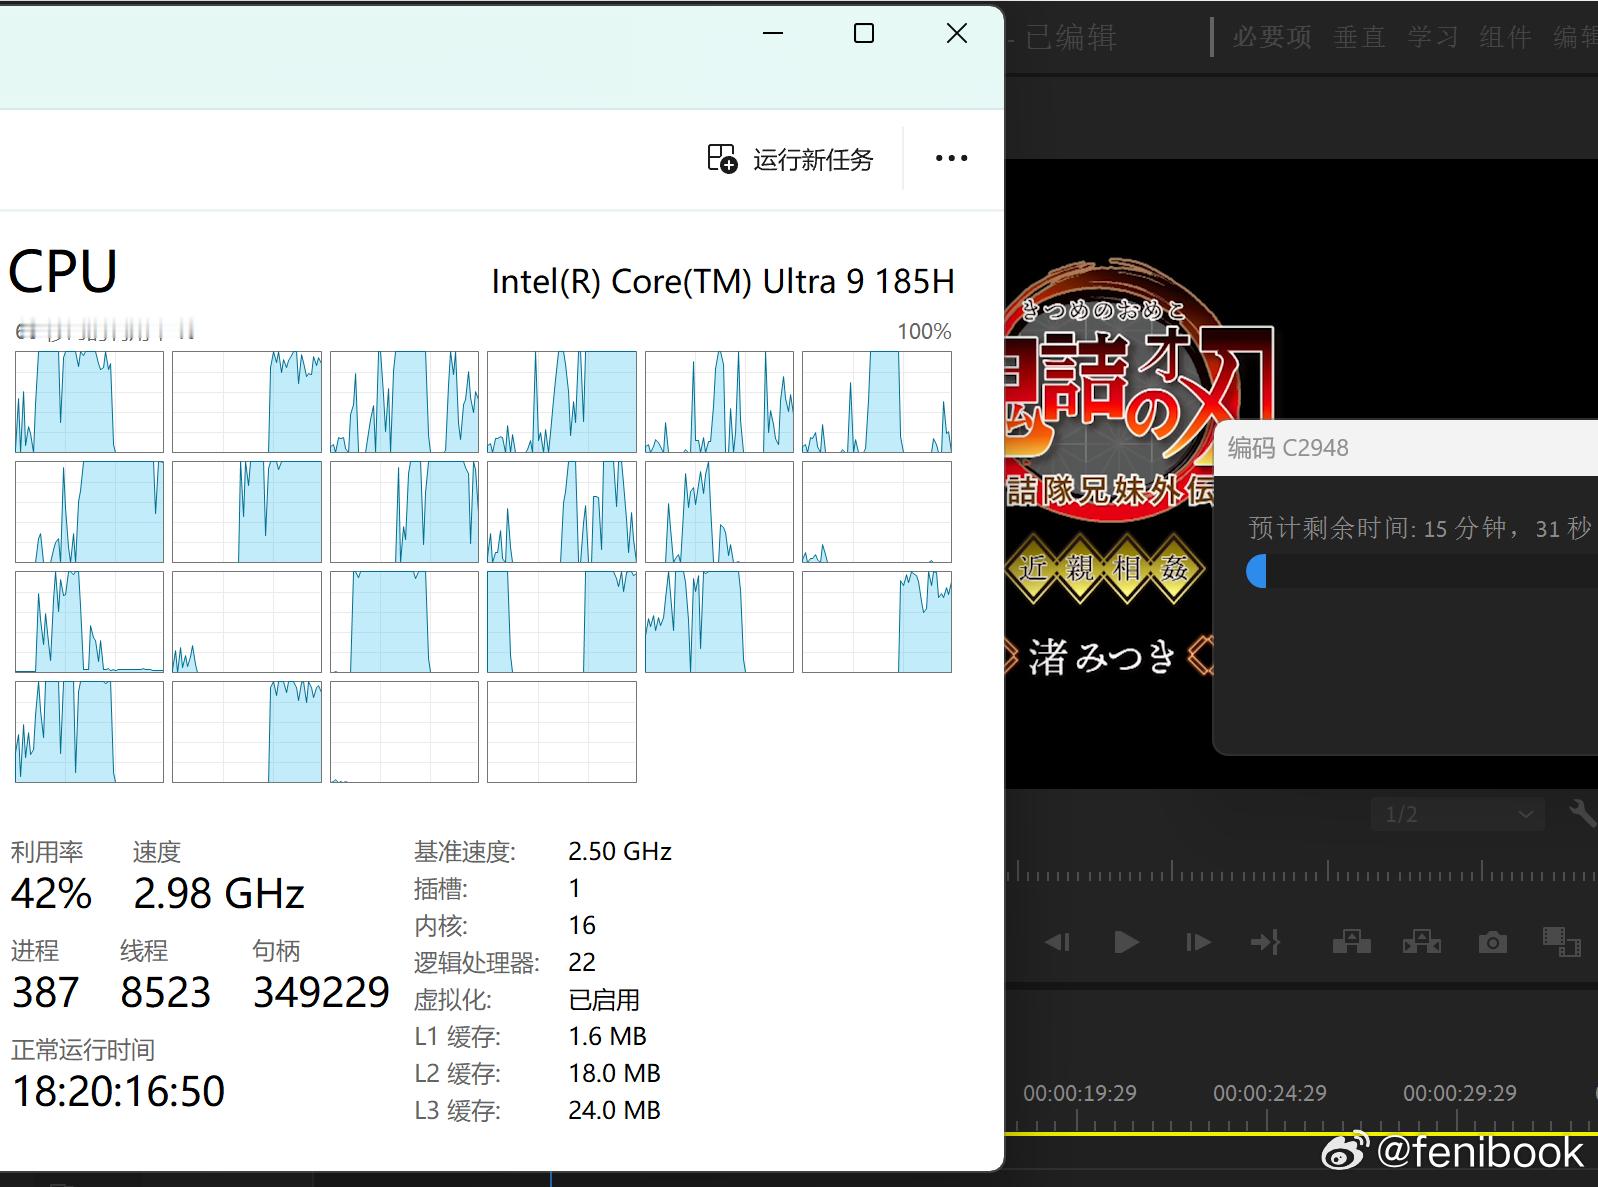Click timeline timecode 00:00:24:29
The image size is (1598, 1187).
(1270, 1093)
